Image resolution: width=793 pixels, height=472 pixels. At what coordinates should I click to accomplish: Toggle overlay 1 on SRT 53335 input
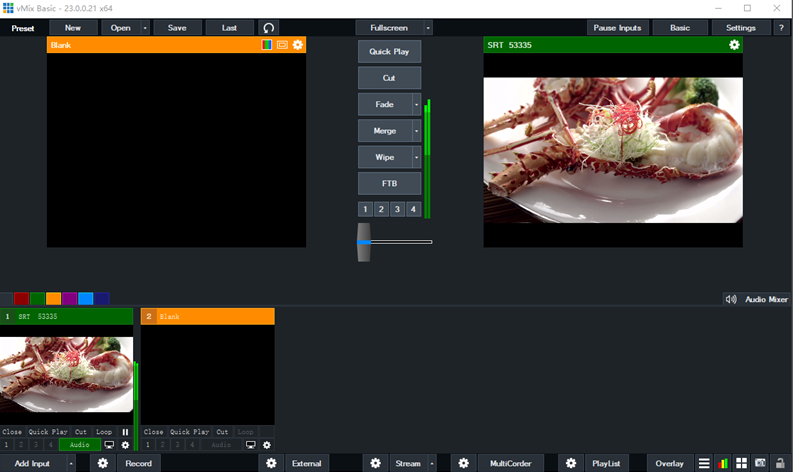[6, 445]
